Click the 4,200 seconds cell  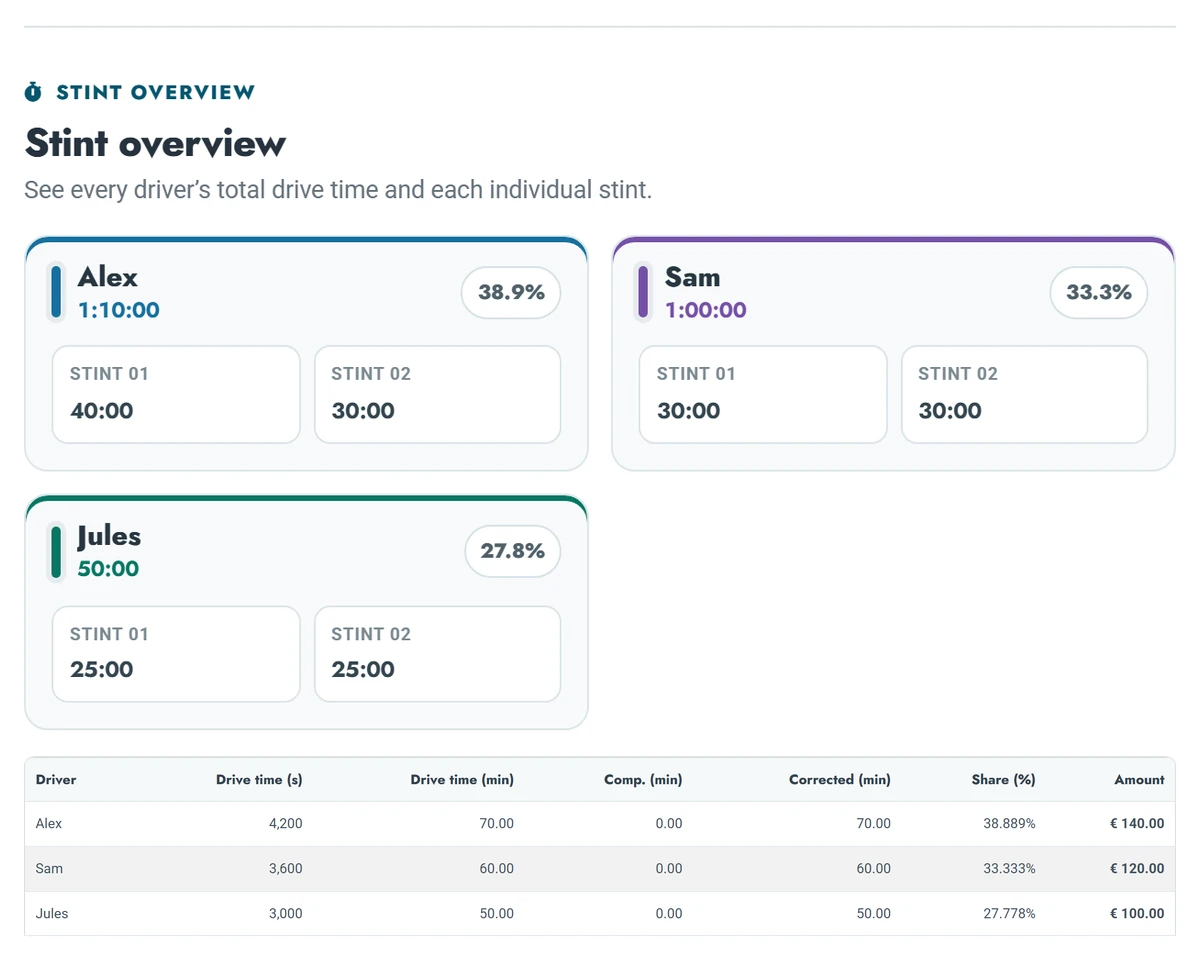286,824
